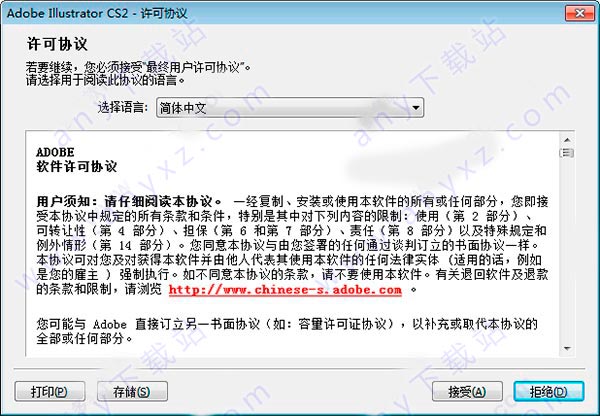Click the 选择语言: label
This screenshot has height=416, width=600.
point(122,108)
